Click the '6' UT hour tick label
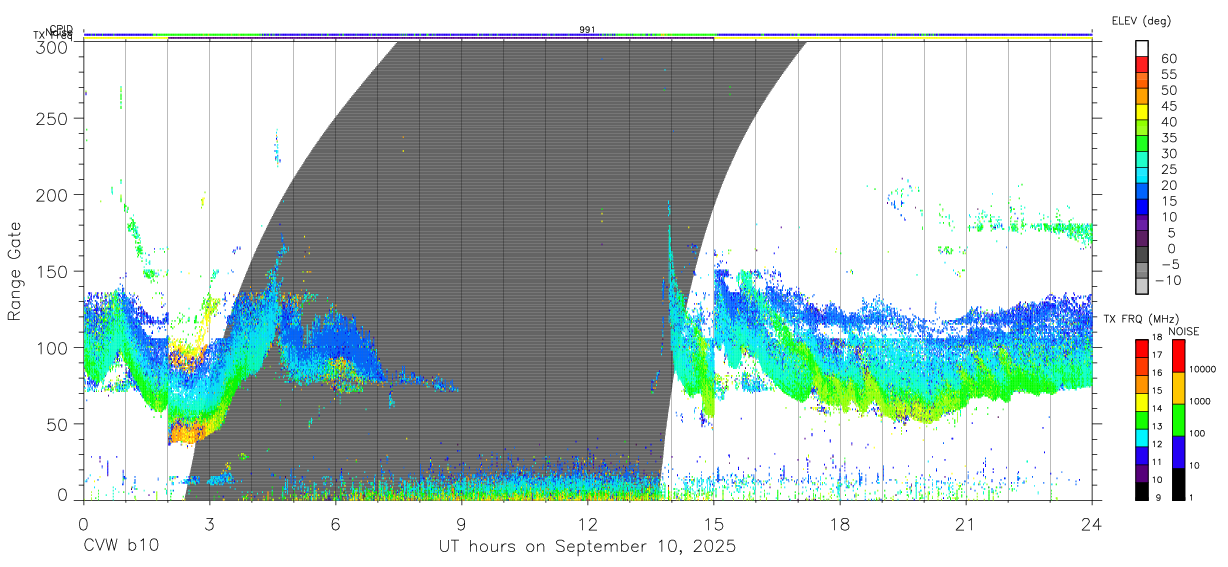Screen dimensions: 1228x567 [x=335, y=524]
